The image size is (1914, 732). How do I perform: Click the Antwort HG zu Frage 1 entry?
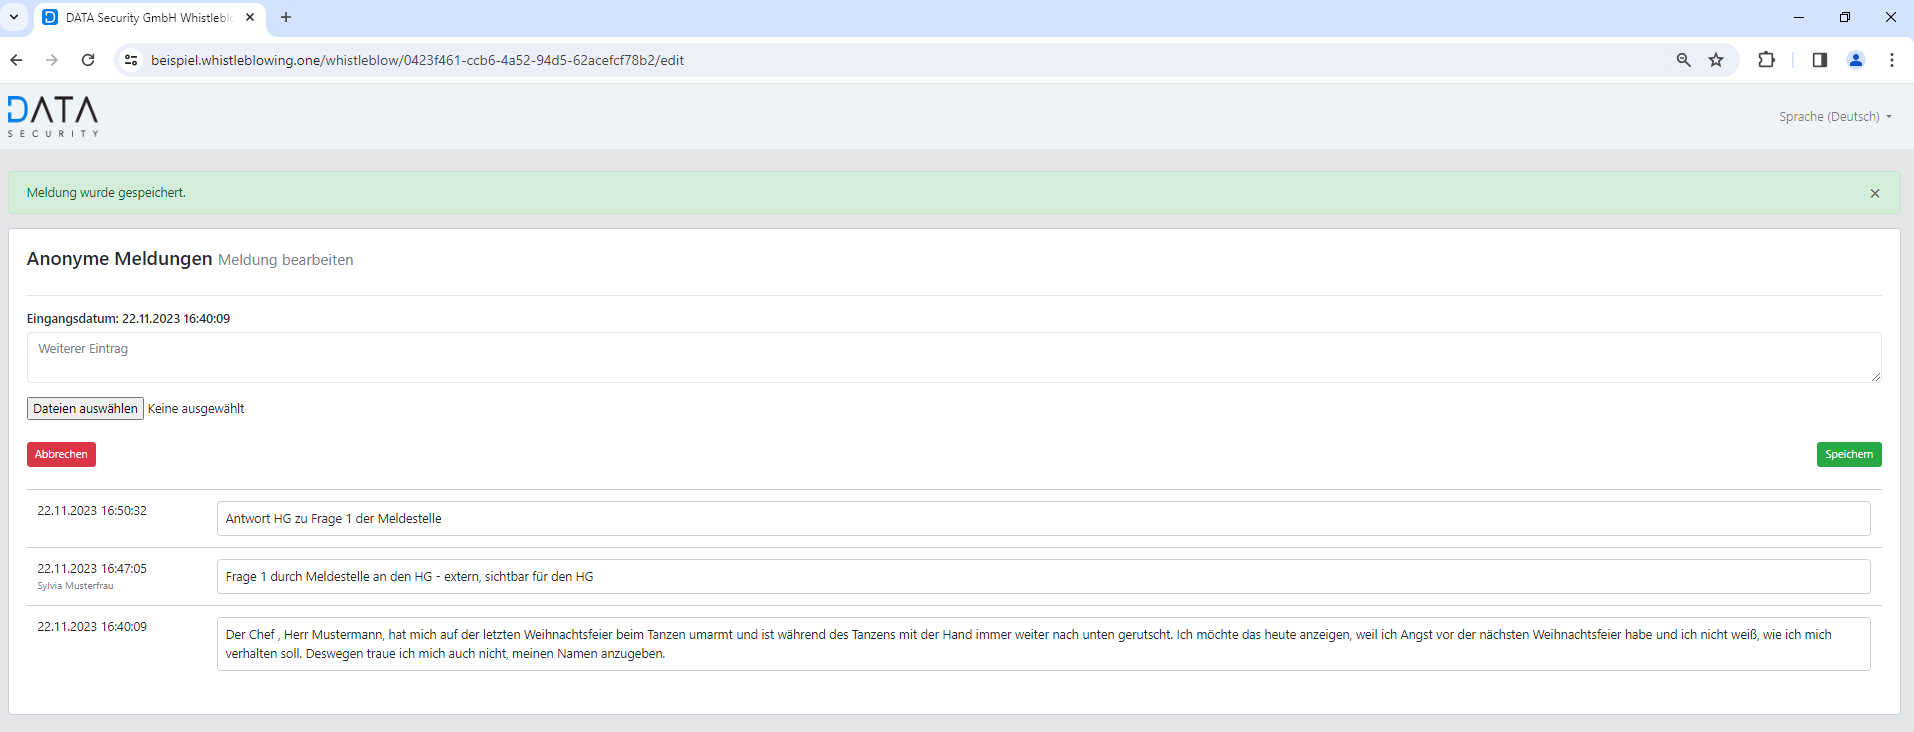1042,518
